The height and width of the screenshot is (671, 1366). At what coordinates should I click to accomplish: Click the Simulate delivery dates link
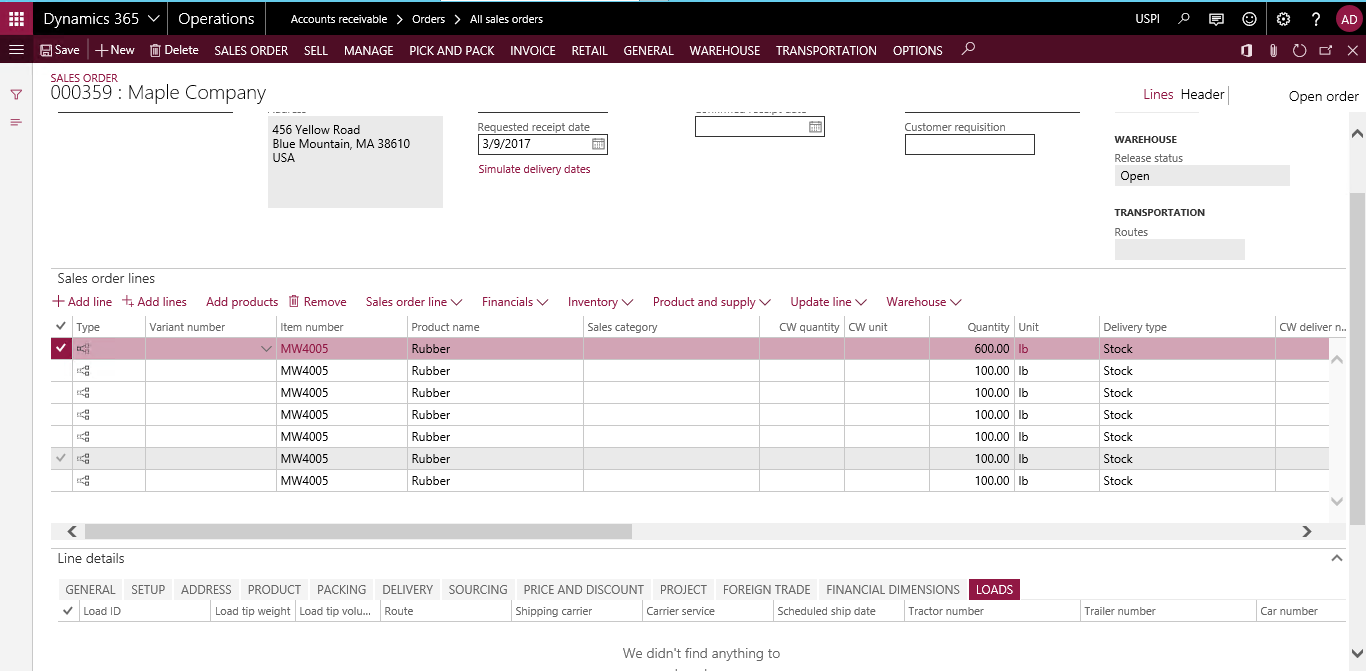coord(533,168)
